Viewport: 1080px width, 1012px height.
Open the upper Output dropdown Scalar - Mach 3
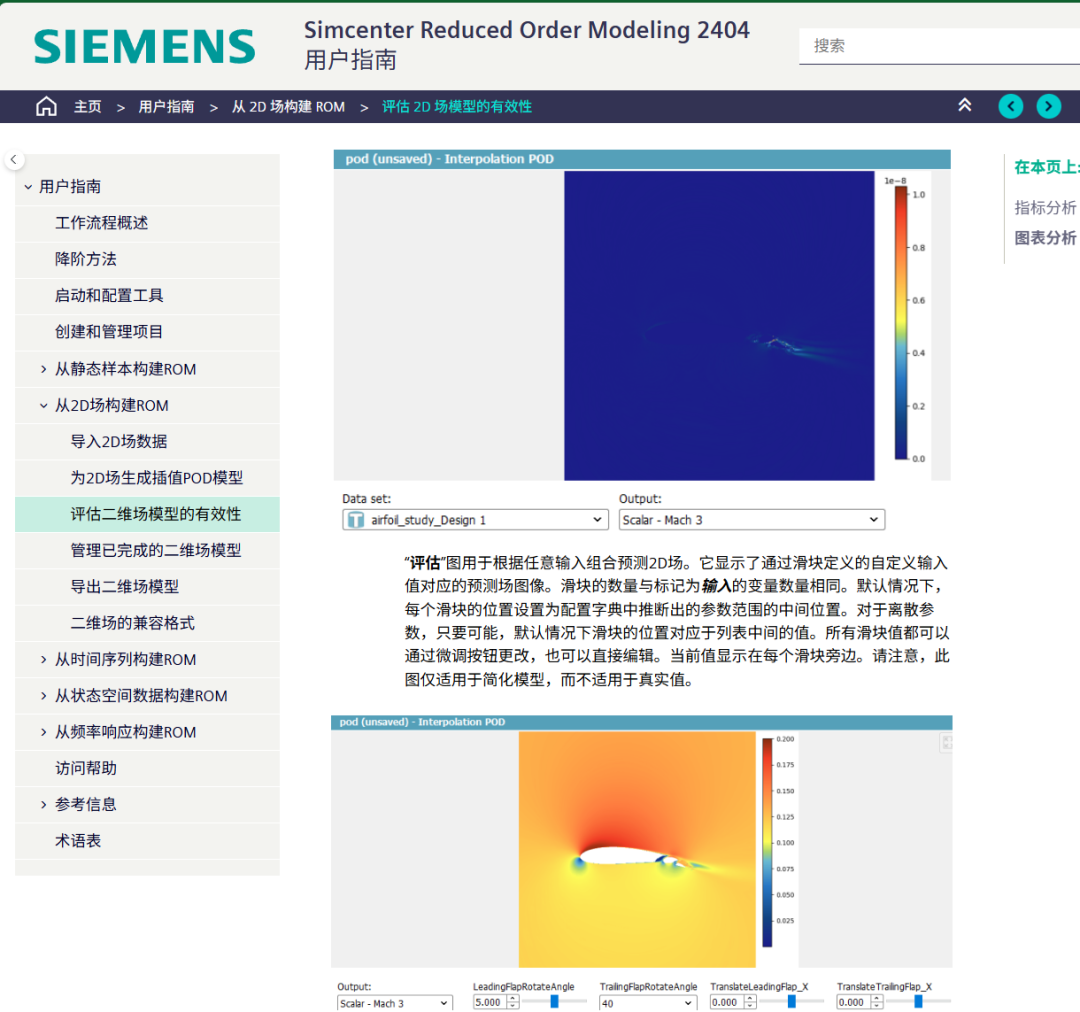751,519
